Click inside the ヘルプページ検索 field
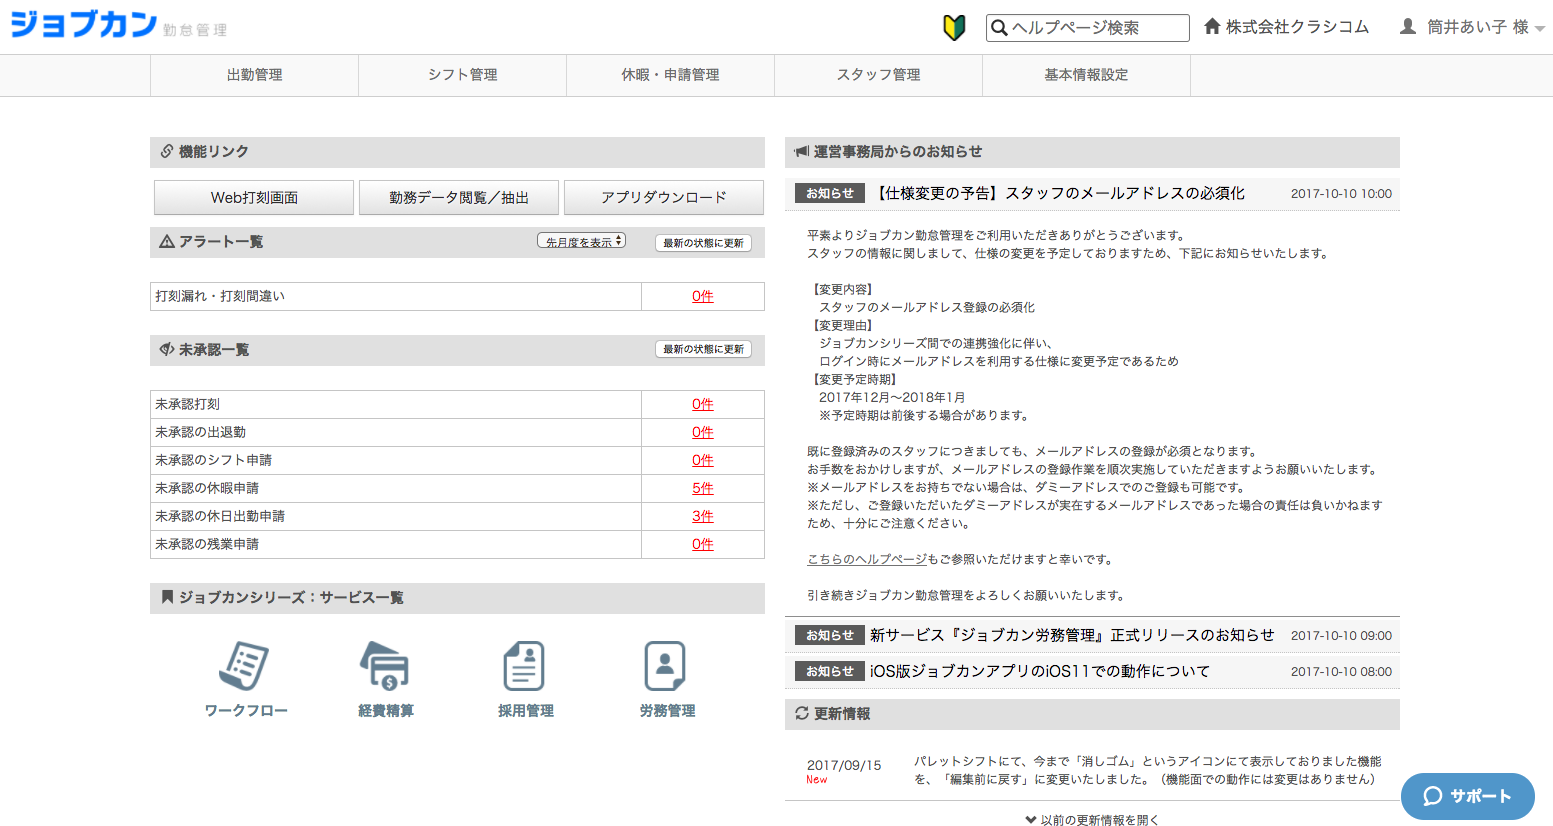The height and width of the screenshot is (826, 1553). 1088,28
